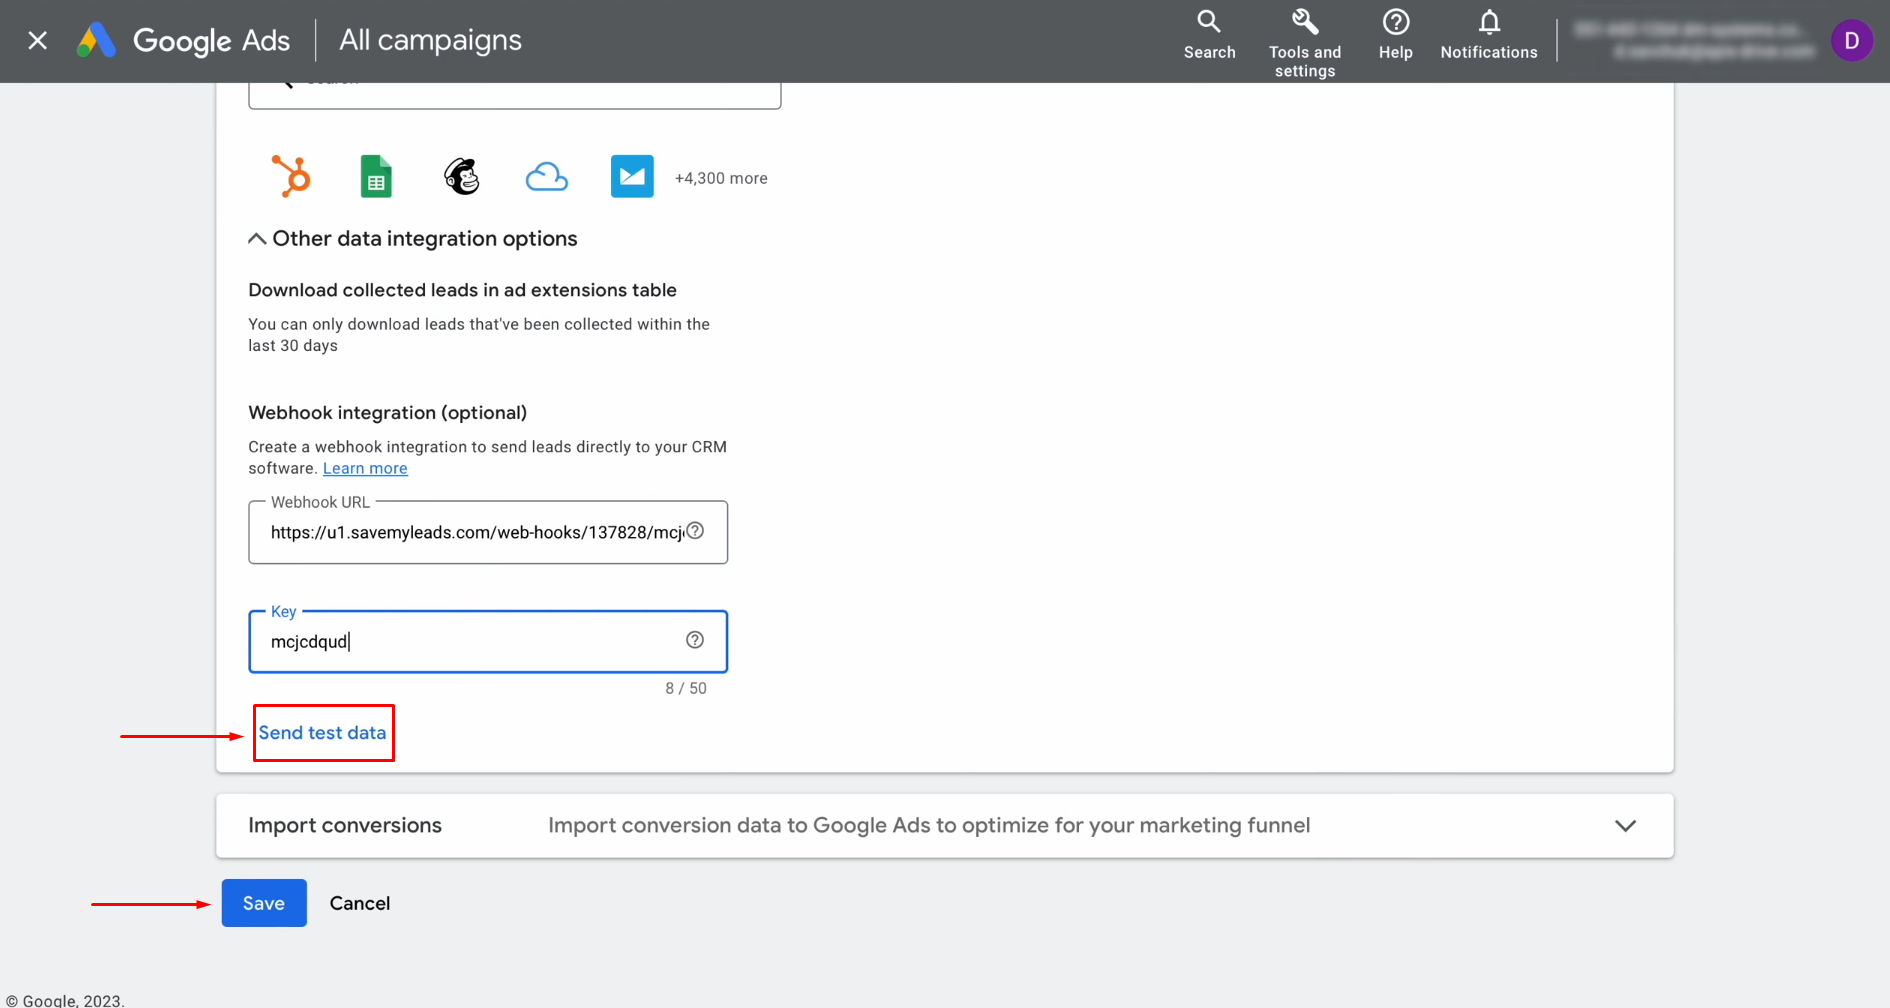Click the integrations search box
Screen dimensions: 1890x1008
[514, 95]
